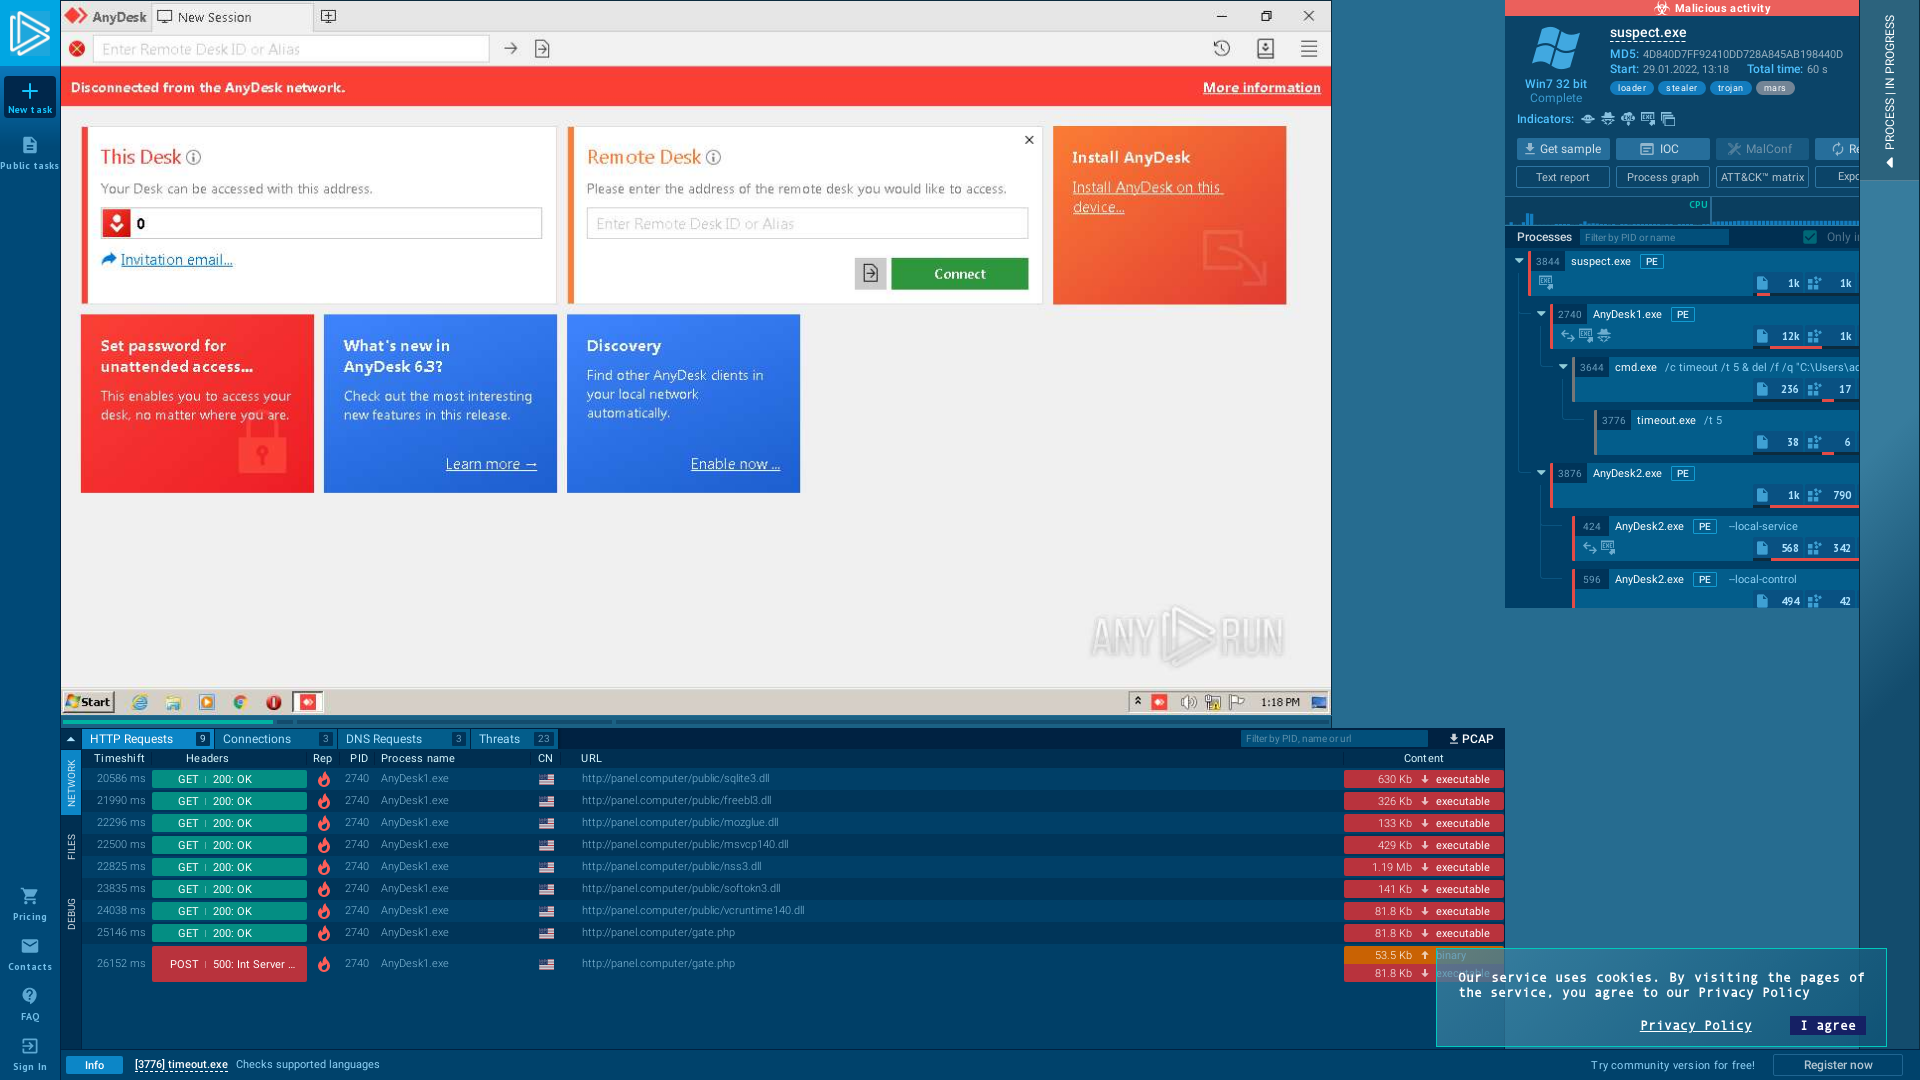Click the spy hat indicator icon
Screen dimensions: 1920x1080
point(1608,119)
